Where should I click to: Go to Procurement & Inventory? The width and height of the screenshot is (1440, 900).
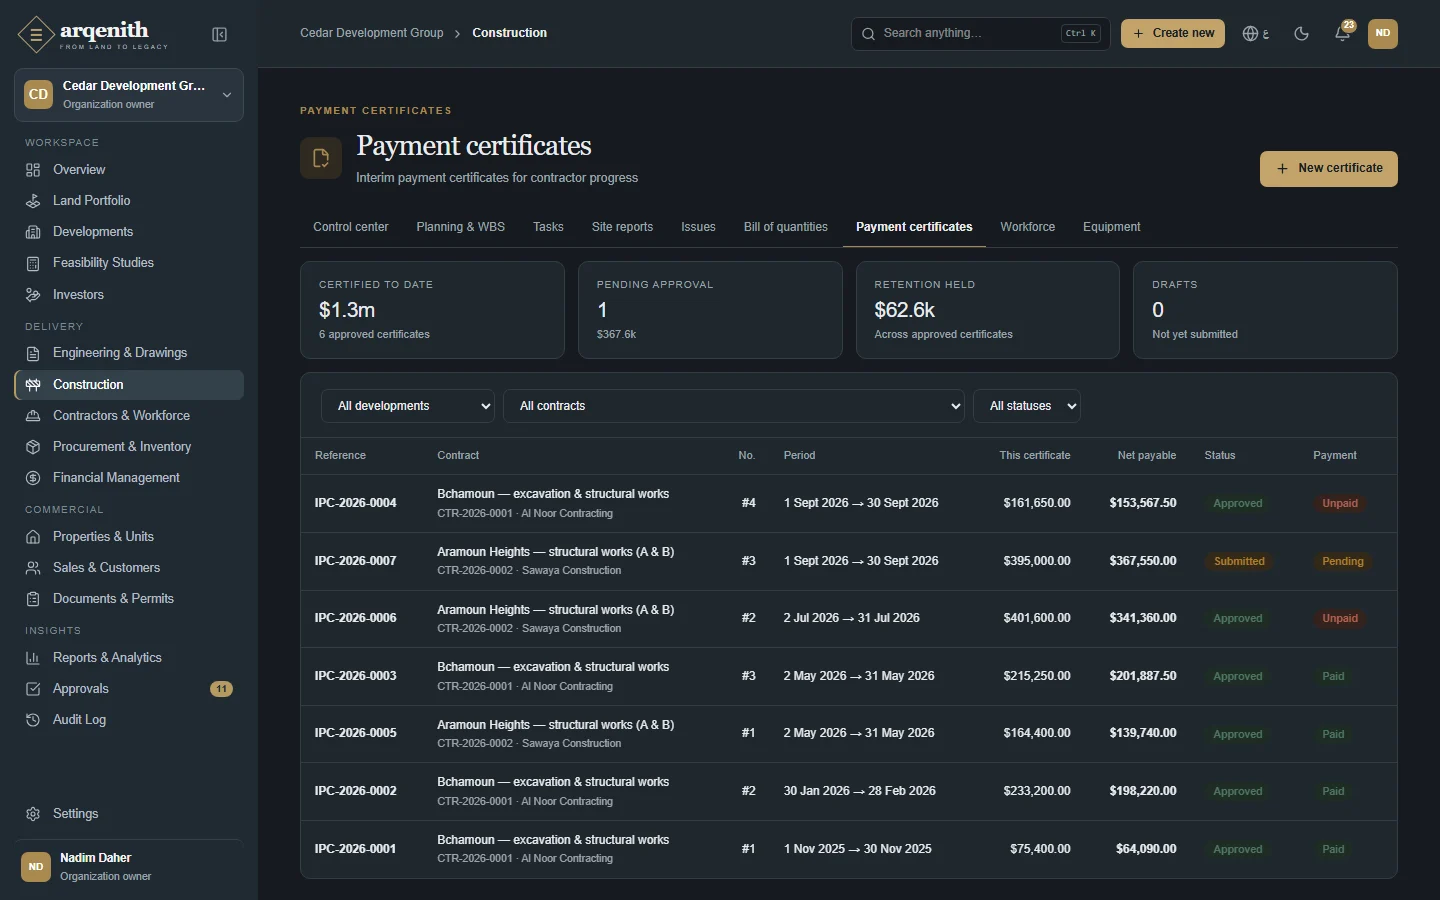tap(129, 447)
